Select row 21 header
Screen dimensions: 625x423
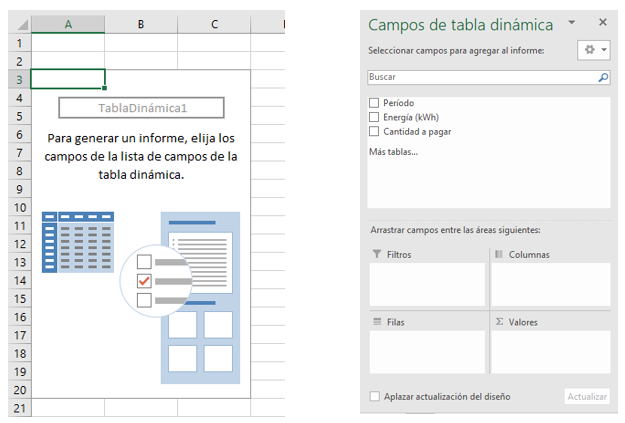pos(19,408)
